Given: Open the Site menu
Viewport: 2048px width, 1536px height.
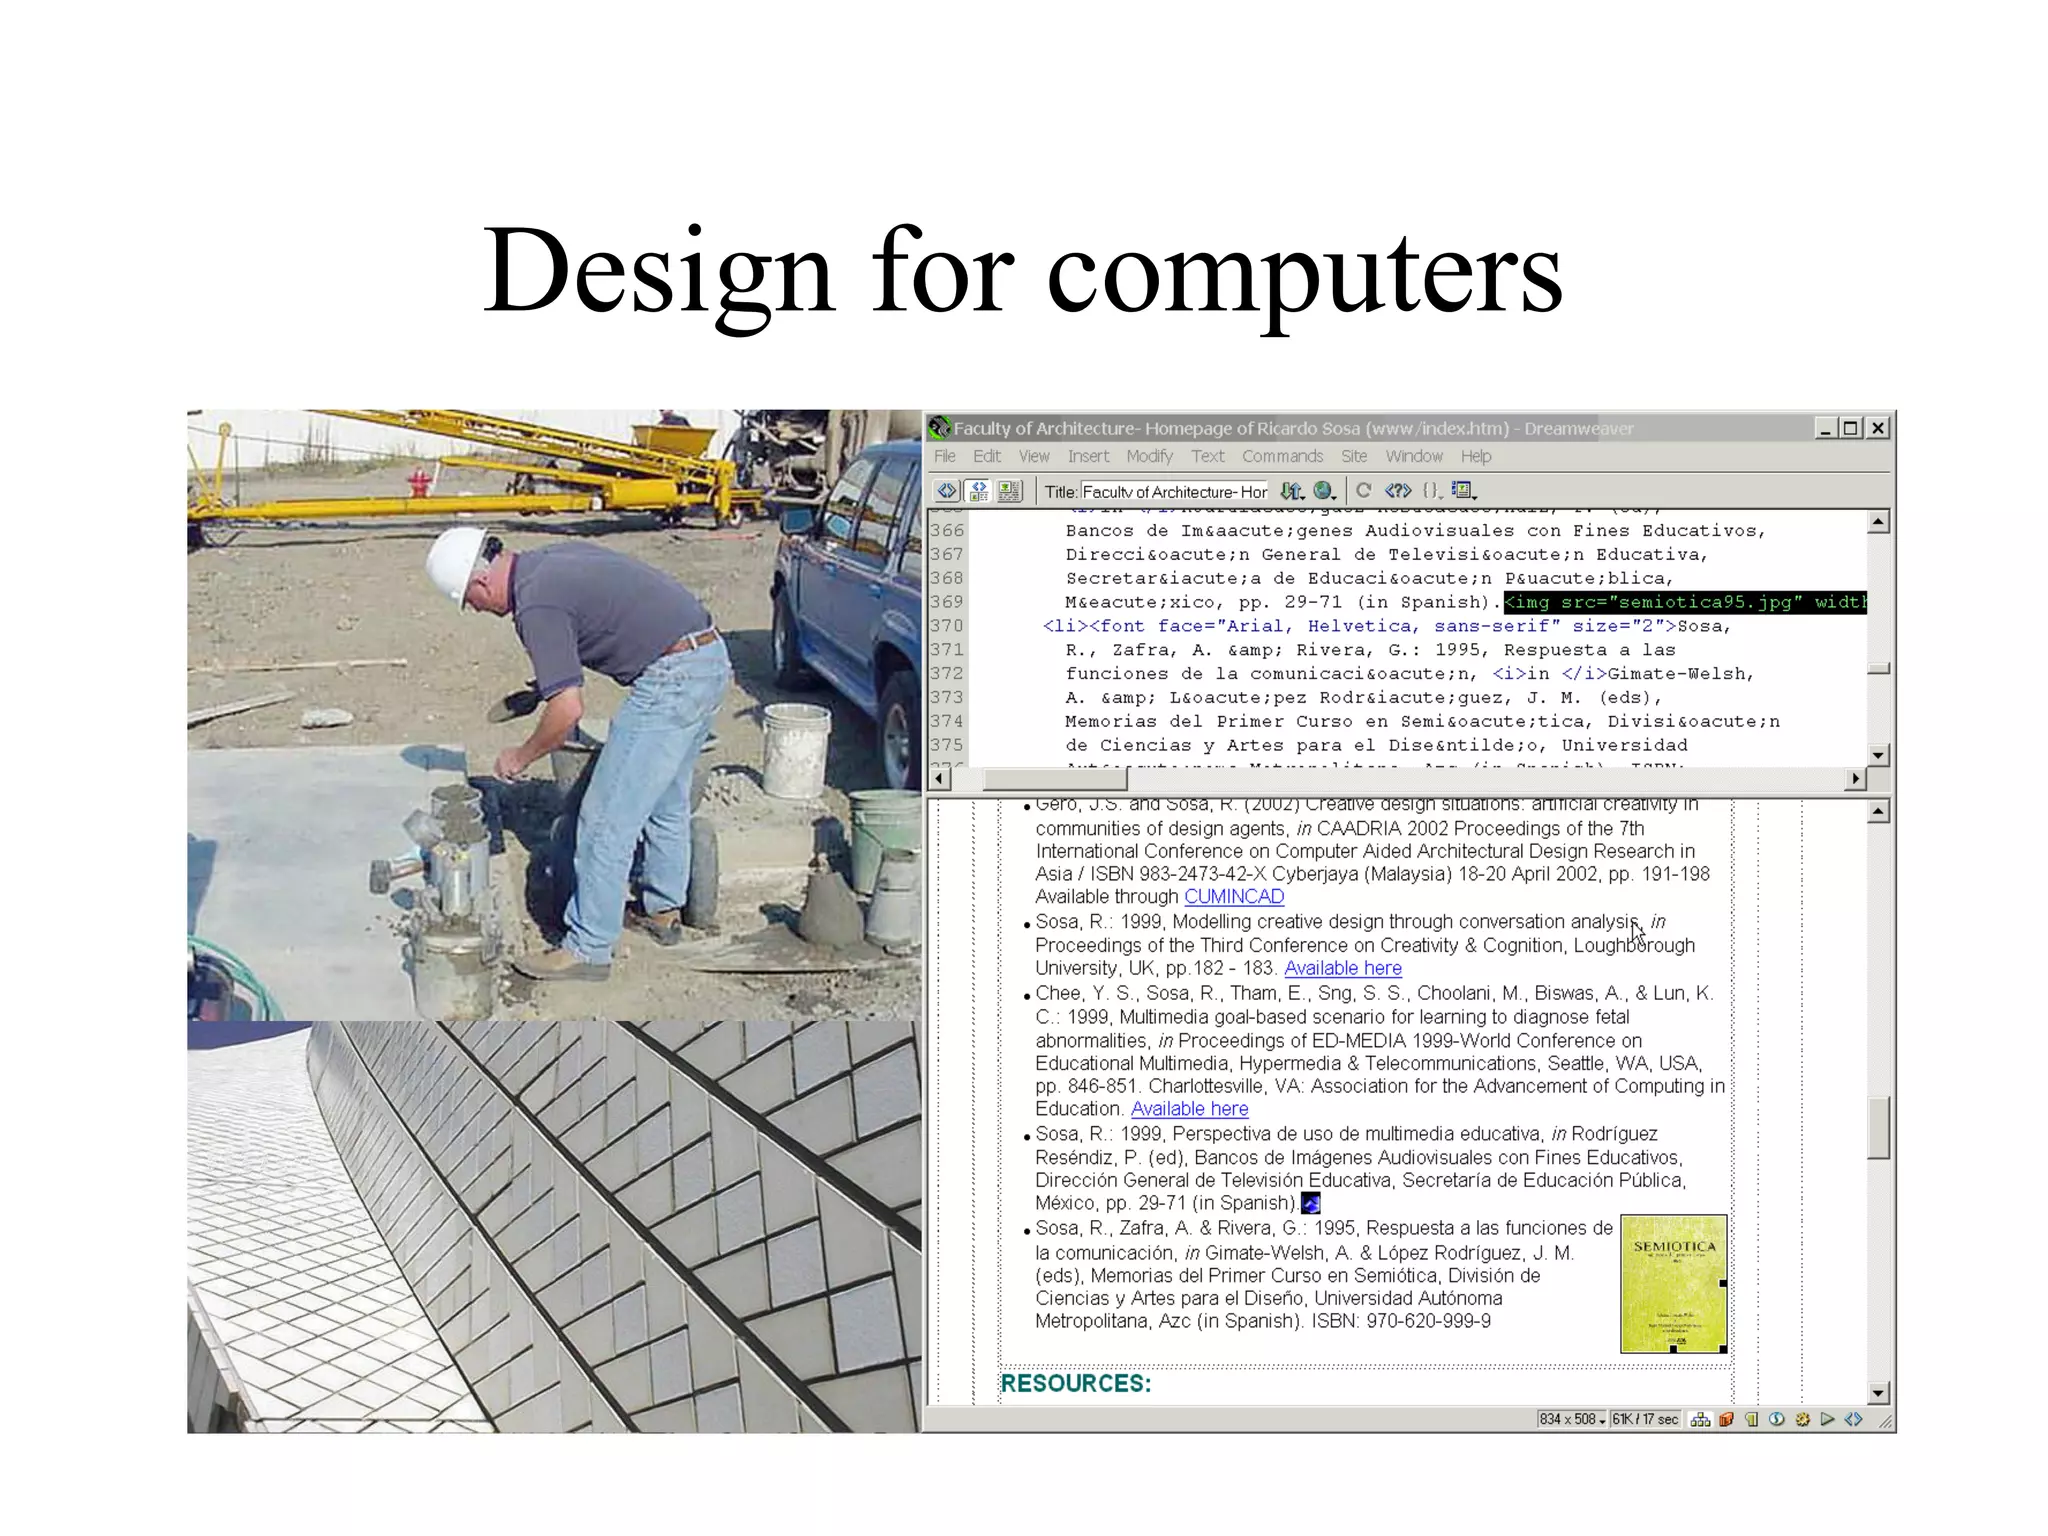Looking at the screenshot, I should pos(1354,456).
